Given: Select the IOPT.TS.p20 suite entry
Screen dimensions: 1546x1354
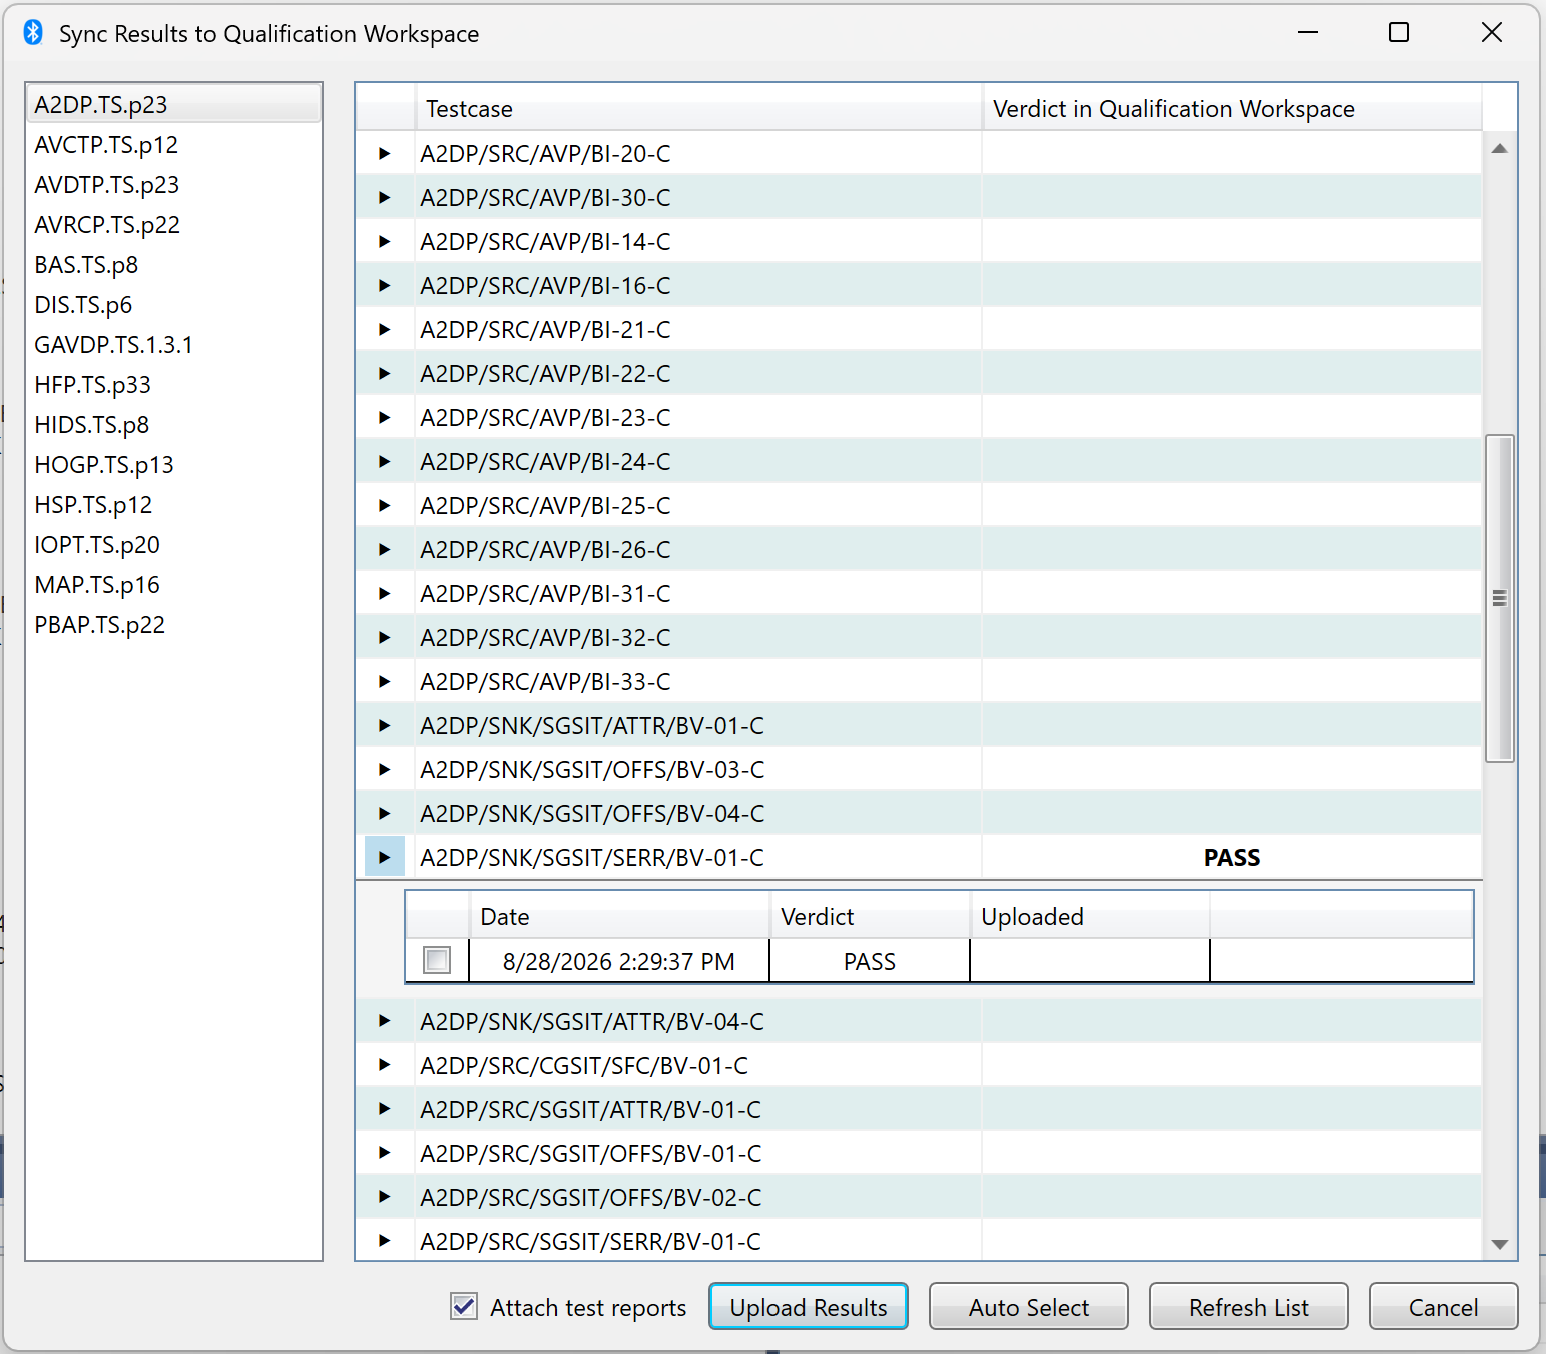Looking at the screenshot, I should coord(174,545).
